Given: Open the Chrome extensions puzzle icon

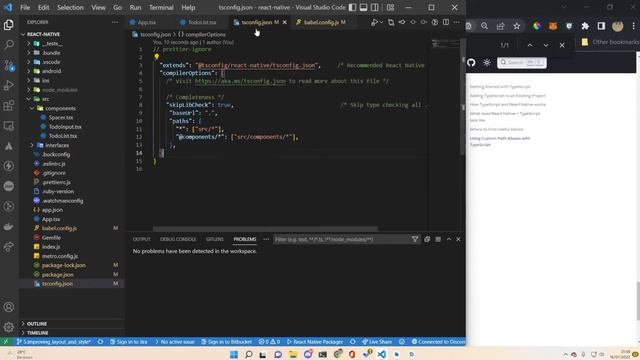Looking at the screenshot, I should click(585, 26).
